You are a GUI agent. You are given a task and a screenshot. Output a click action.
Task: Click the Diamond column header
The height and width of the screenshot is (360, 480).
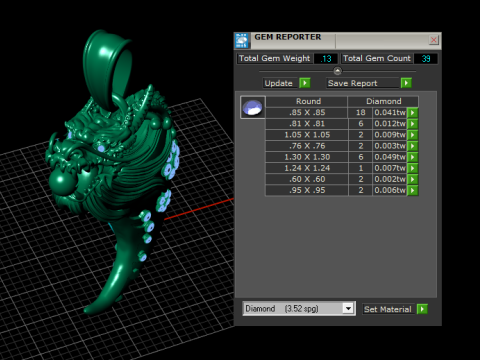point(383,101)
